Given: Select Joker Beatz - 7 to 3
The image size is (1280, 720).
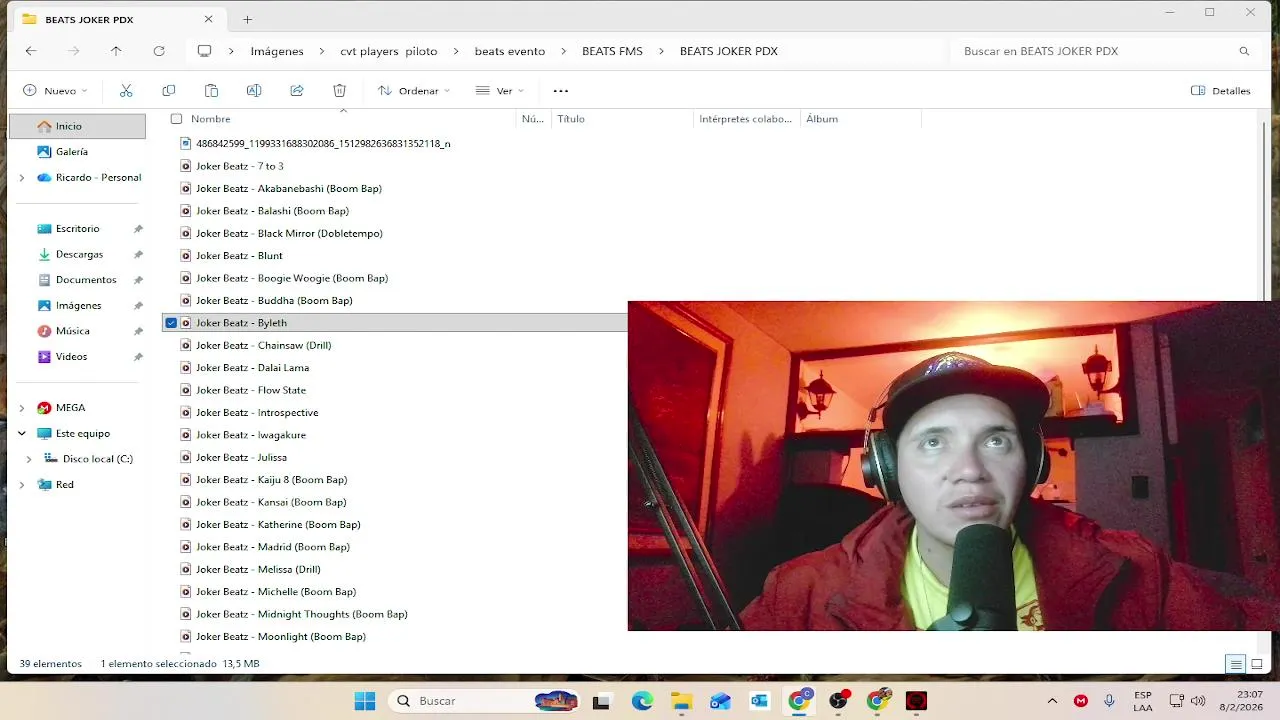Looking at the screenshot, I should coord(240,166).
